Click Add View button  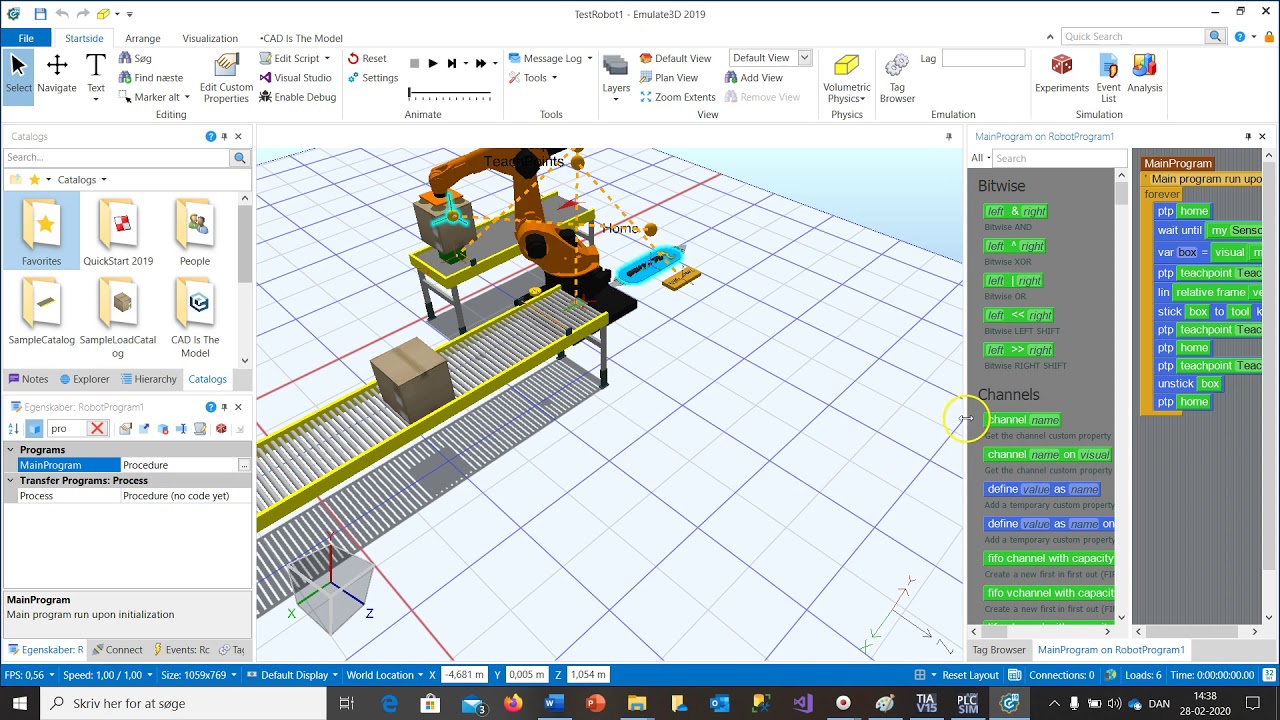pyautogui.click(x=753, y=78)
